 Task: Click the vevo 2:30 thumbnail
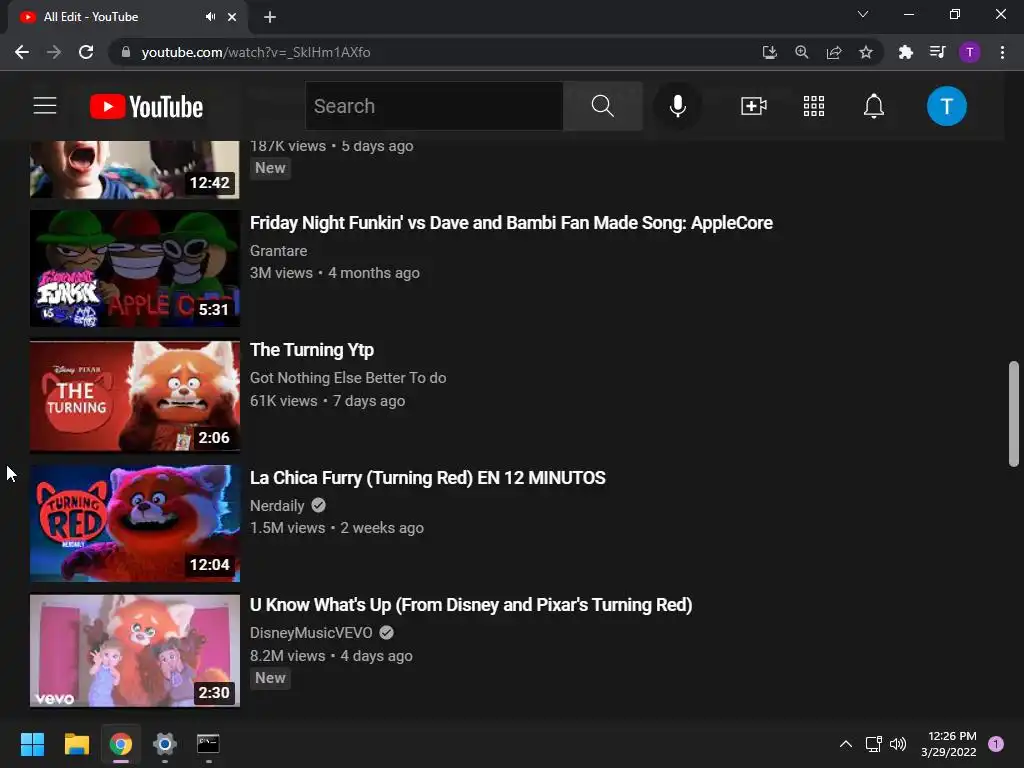[135, 650]
